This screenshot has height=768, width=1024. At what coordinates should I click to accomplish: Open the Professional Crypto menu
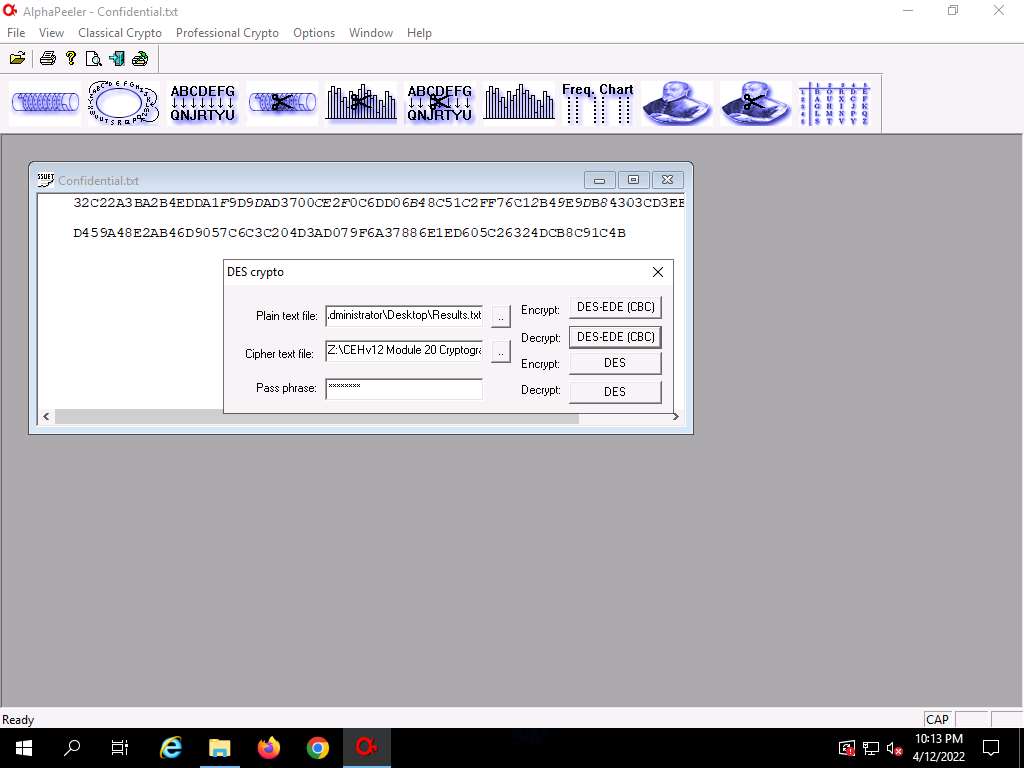pyautogui.click(x=227, y=33)
